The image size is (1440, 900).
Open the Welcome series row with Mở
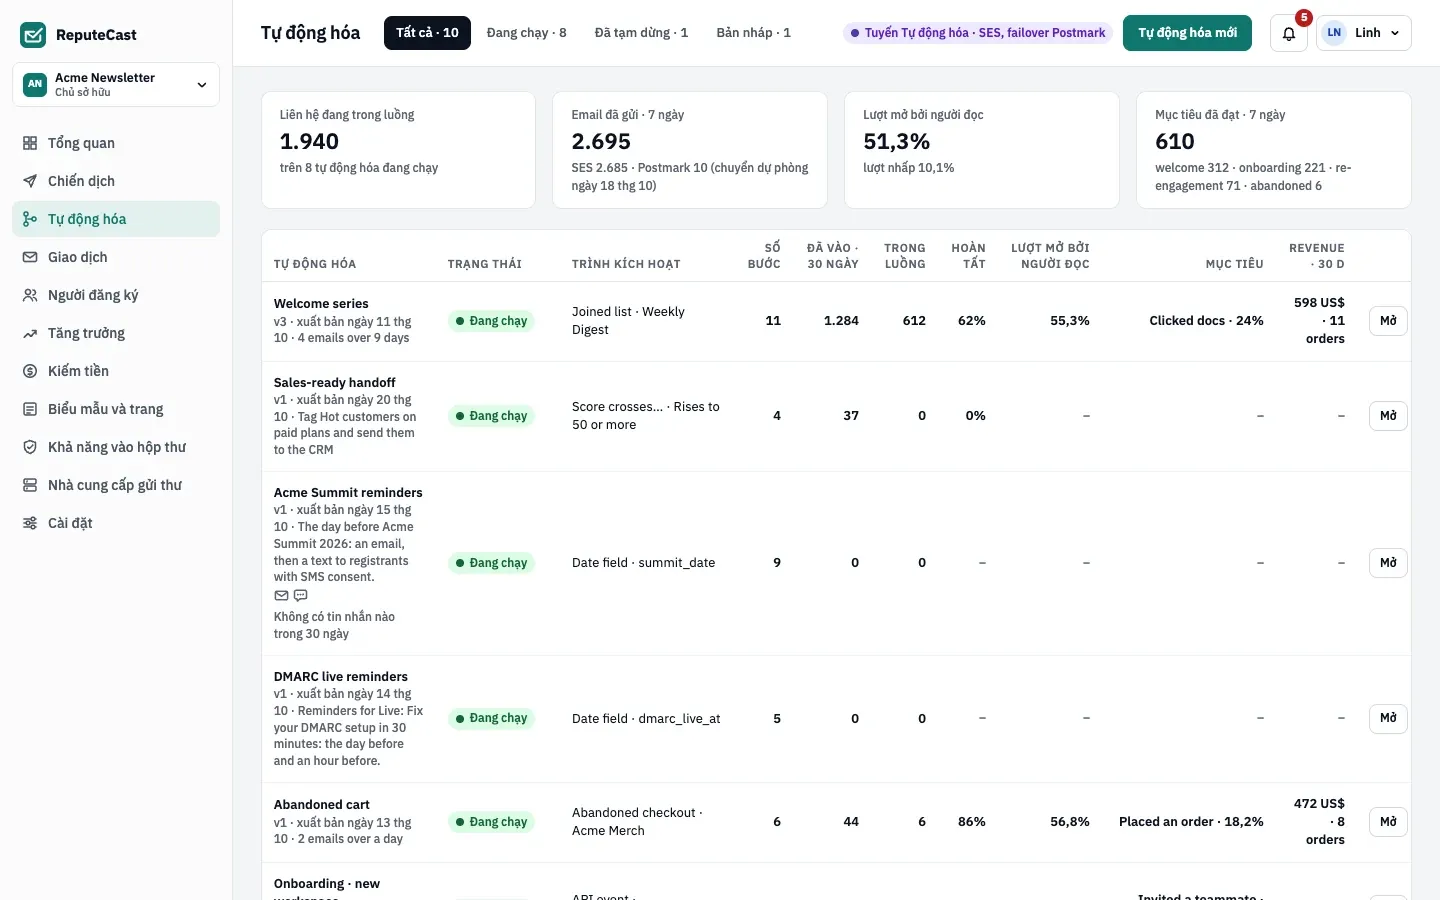tap(1388, 321)
